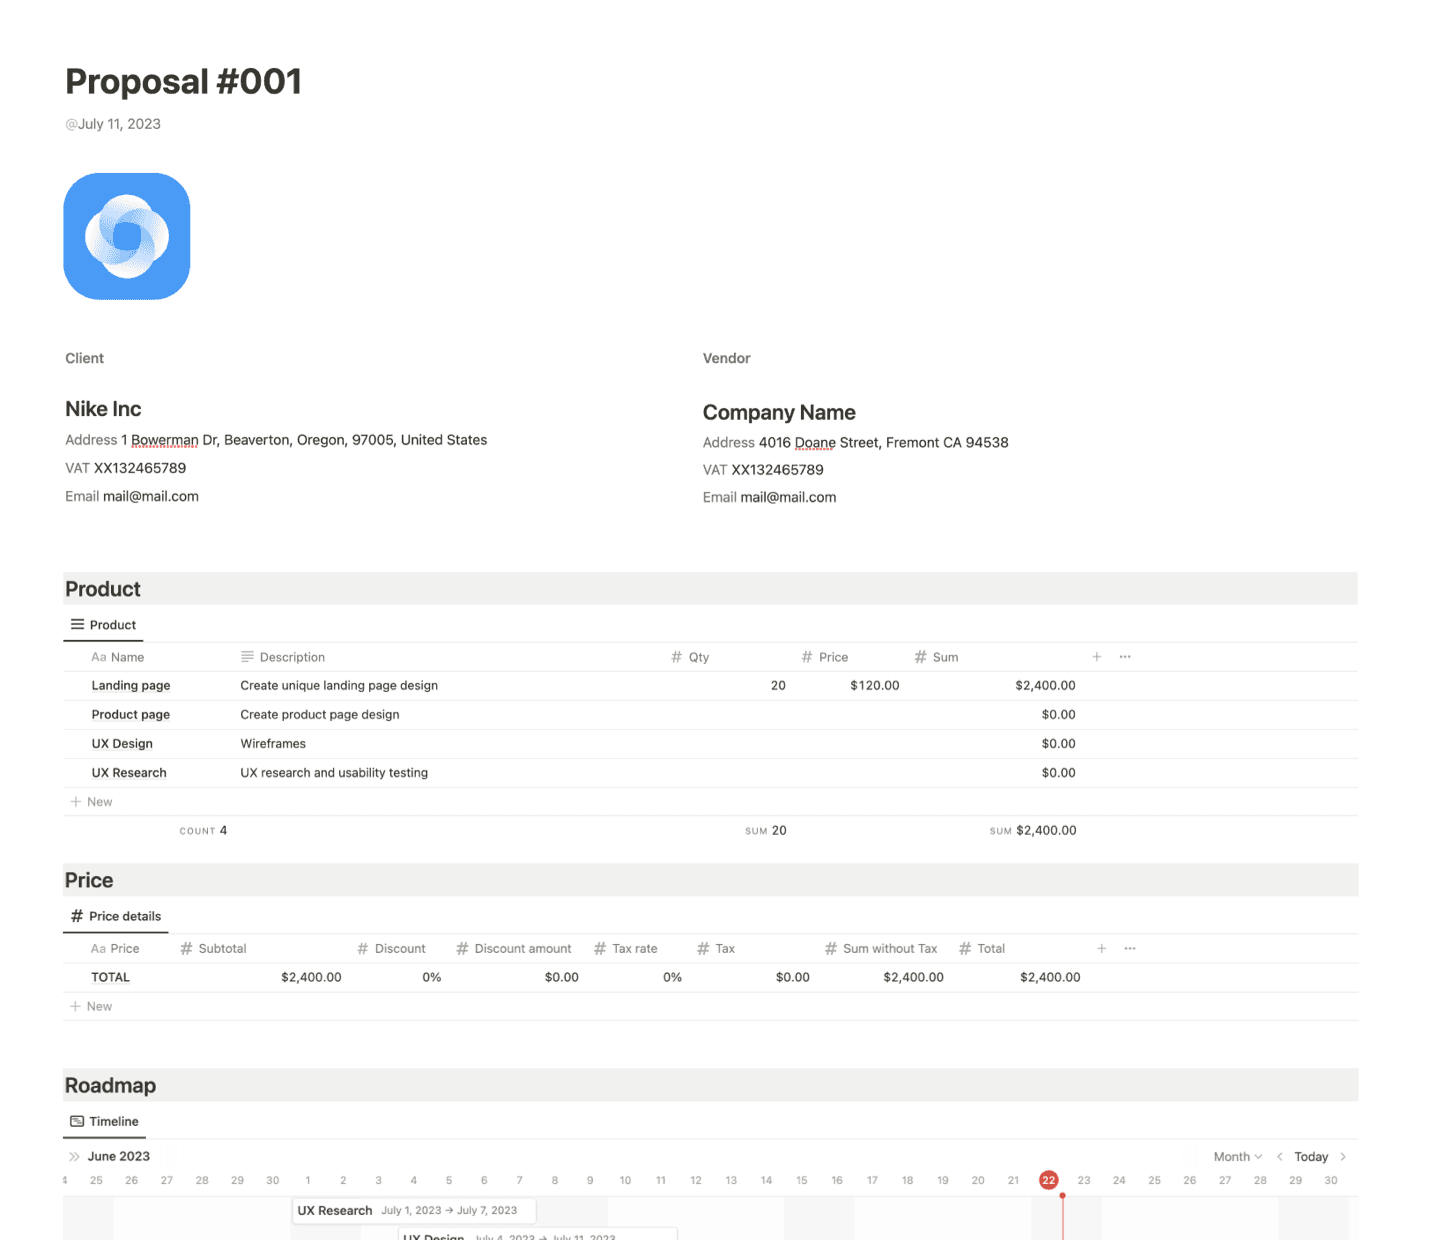Open the Price details table ellipsis menu

pos(1130,948)
